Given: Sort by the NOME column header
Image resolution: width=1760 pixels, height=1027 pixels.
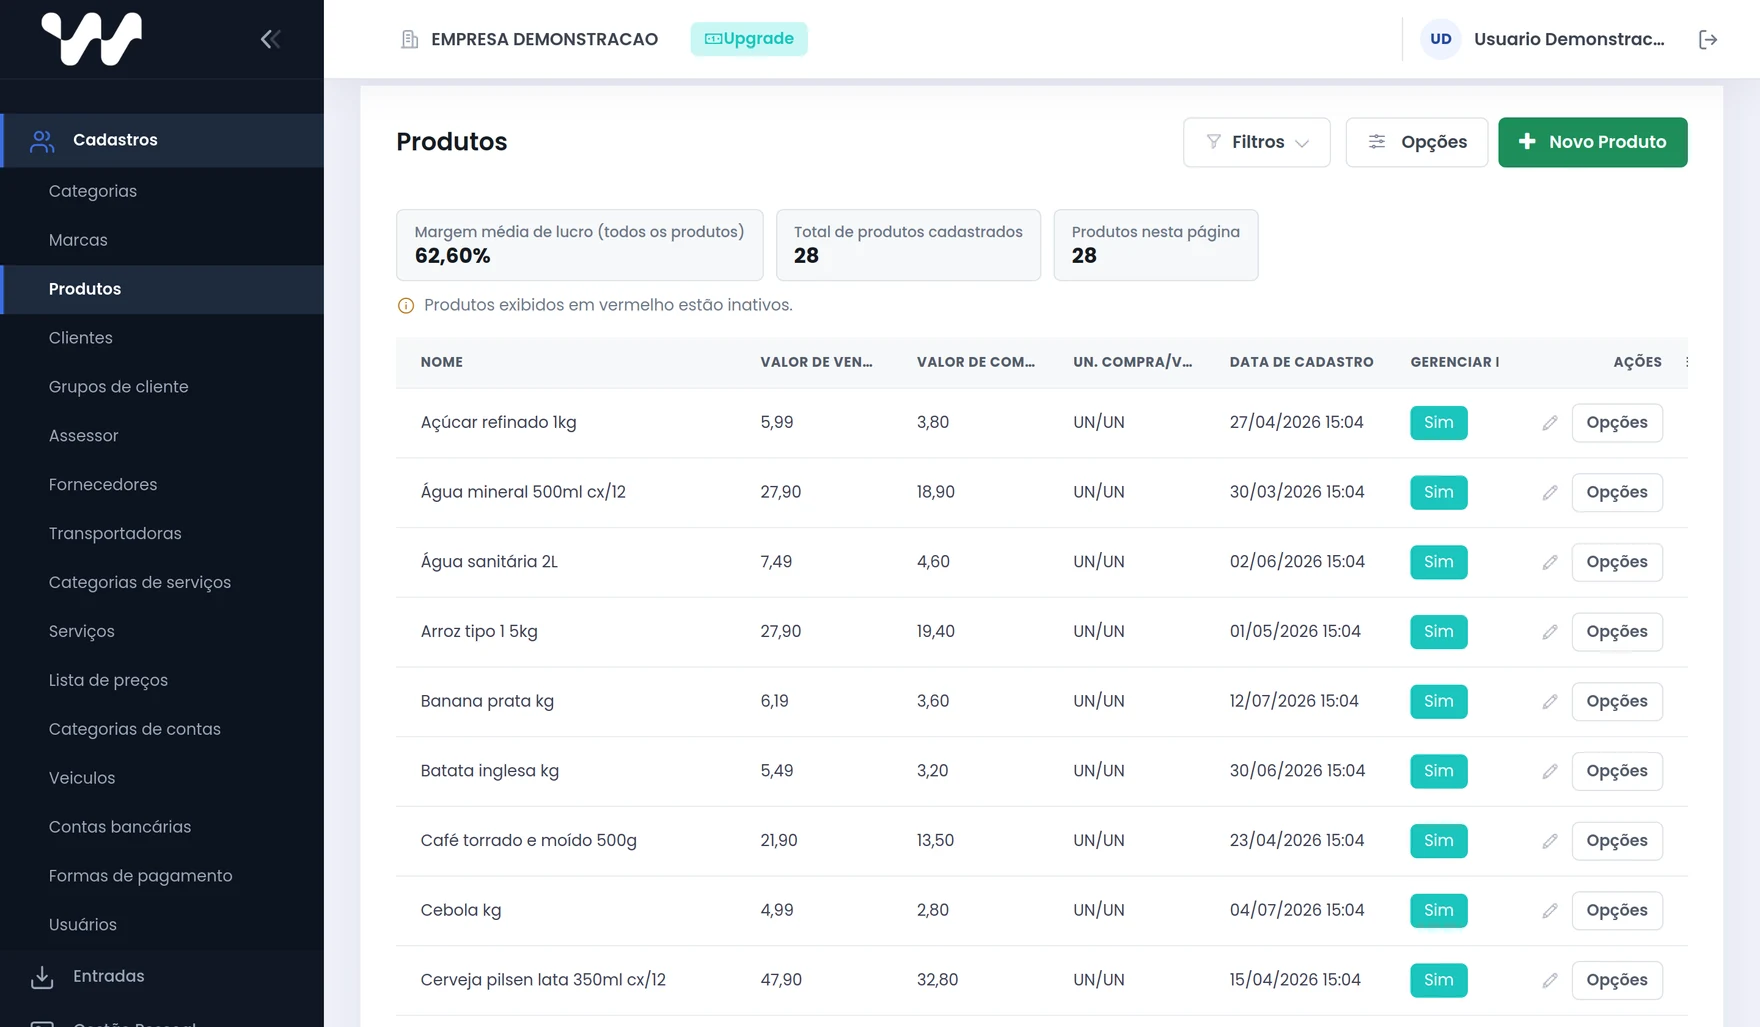Looking at the screenshot, I should coord(442,362).
